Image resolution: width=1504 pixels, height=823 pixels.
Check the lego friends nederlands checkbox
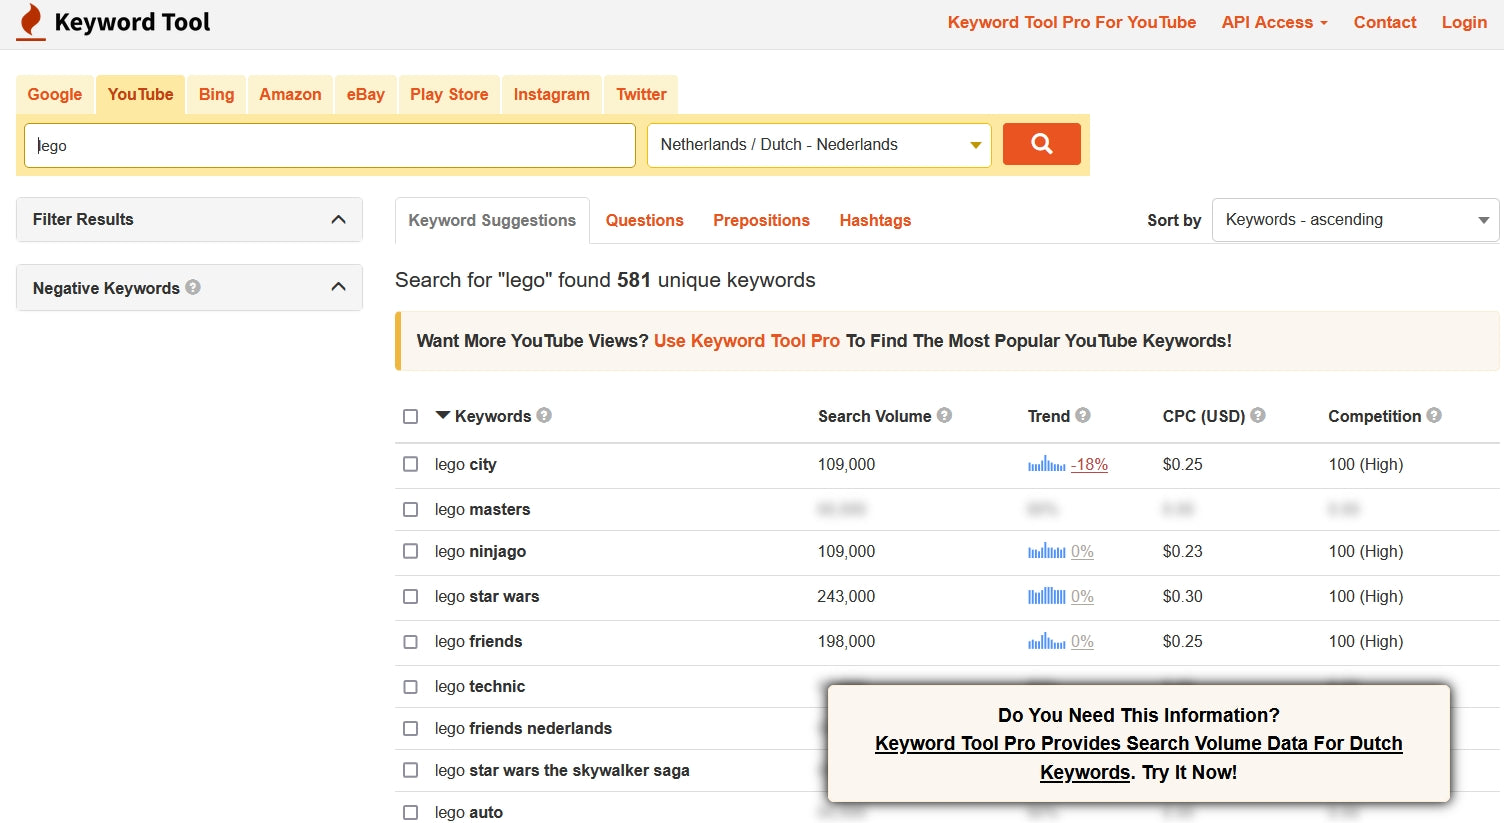click(410, 728)
